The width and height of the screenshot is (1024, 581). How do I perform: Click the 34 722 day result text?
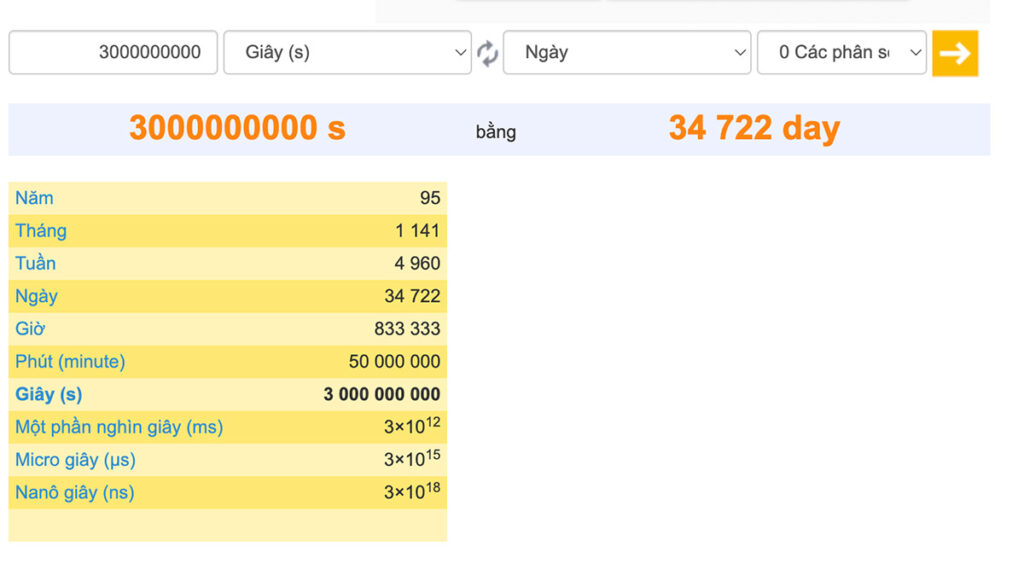click(x=754, y=129)
